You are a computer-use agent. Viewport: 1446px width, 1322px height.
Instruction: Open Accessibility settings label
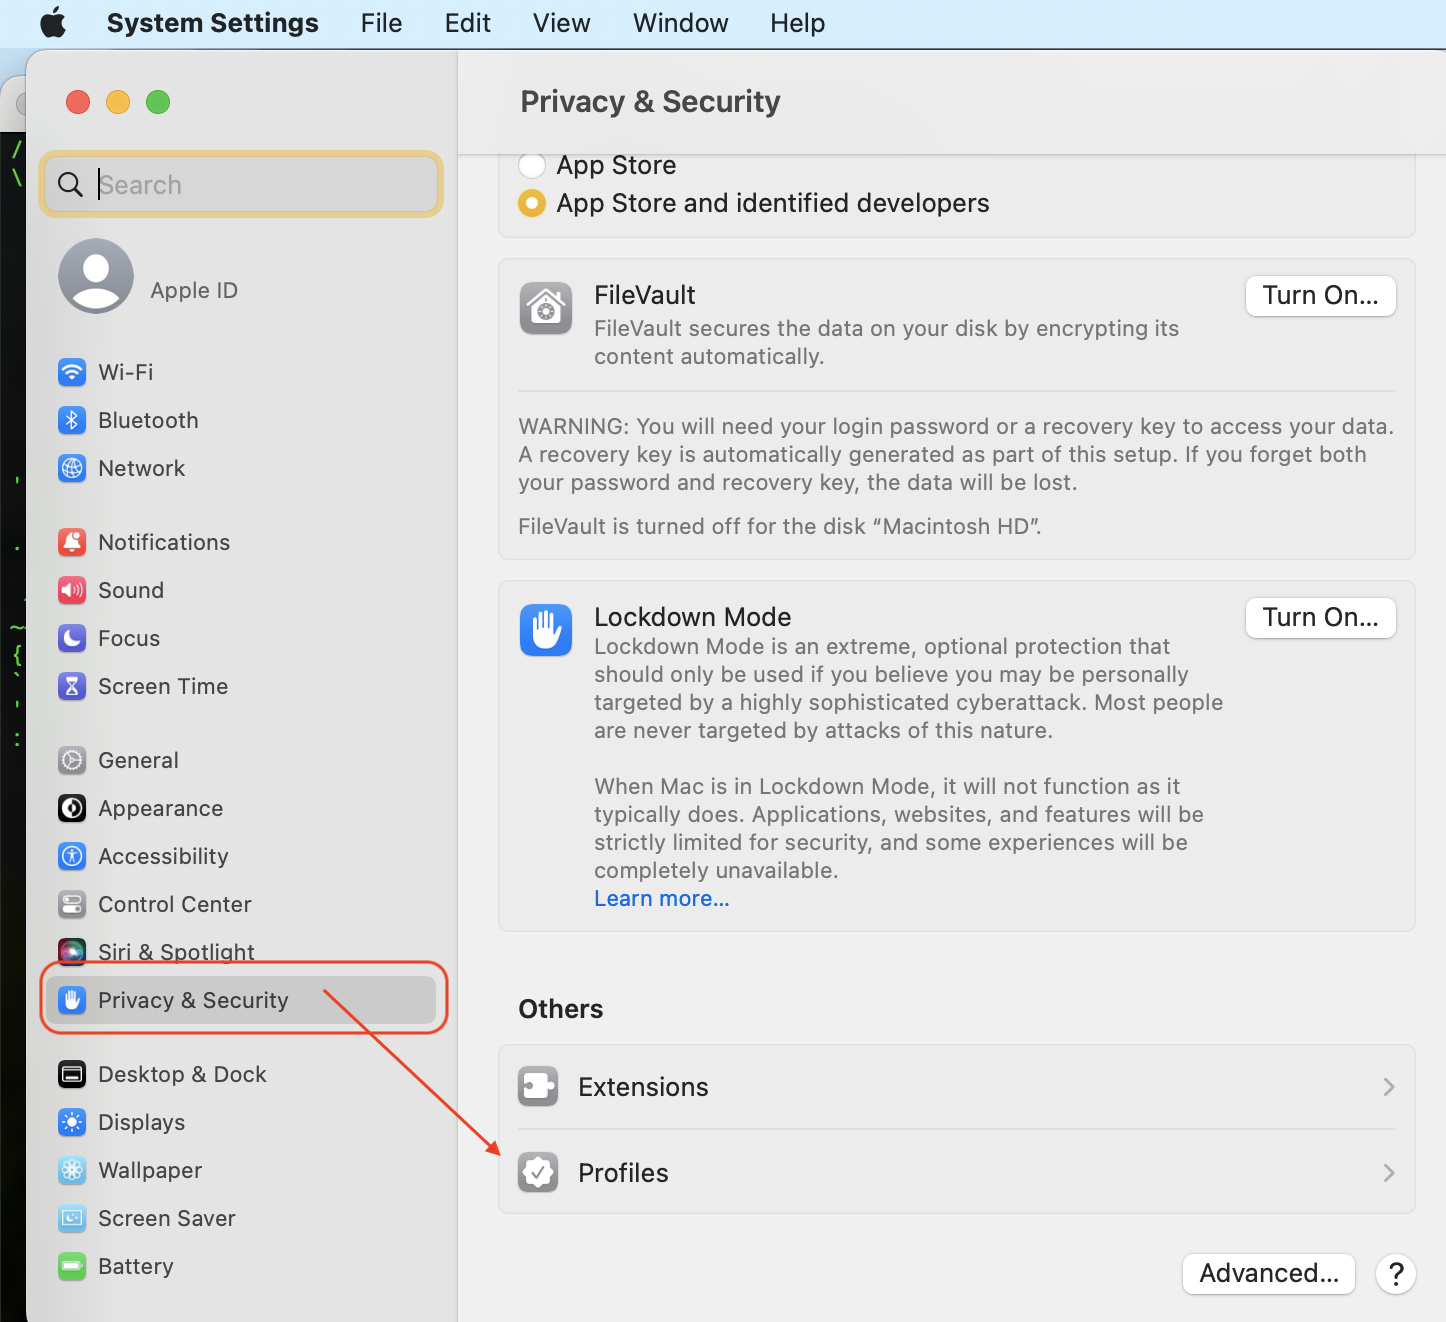coord(163,856)
